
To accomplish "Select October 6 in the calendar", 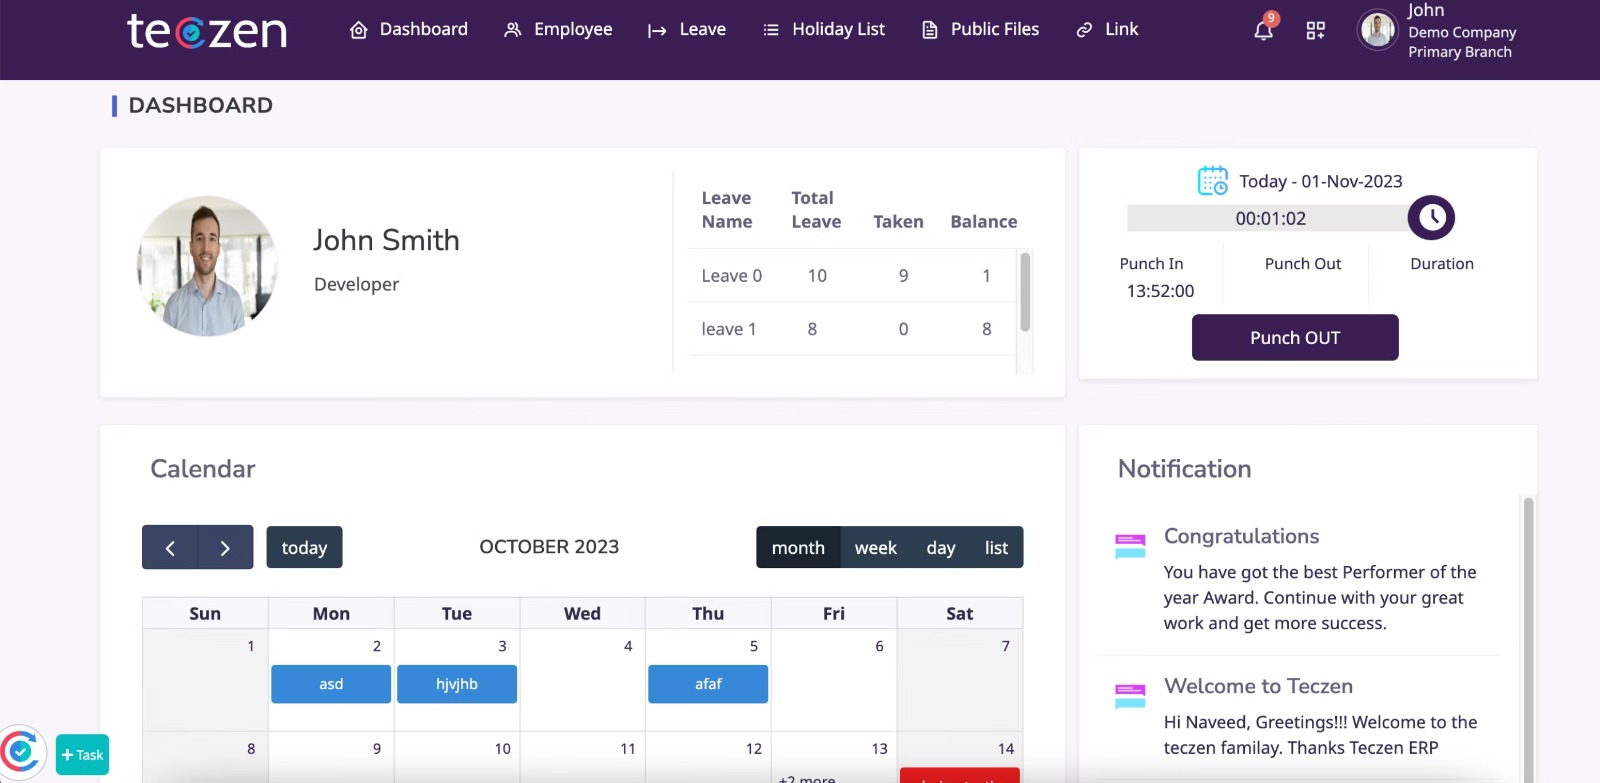I will coord(834,679).
